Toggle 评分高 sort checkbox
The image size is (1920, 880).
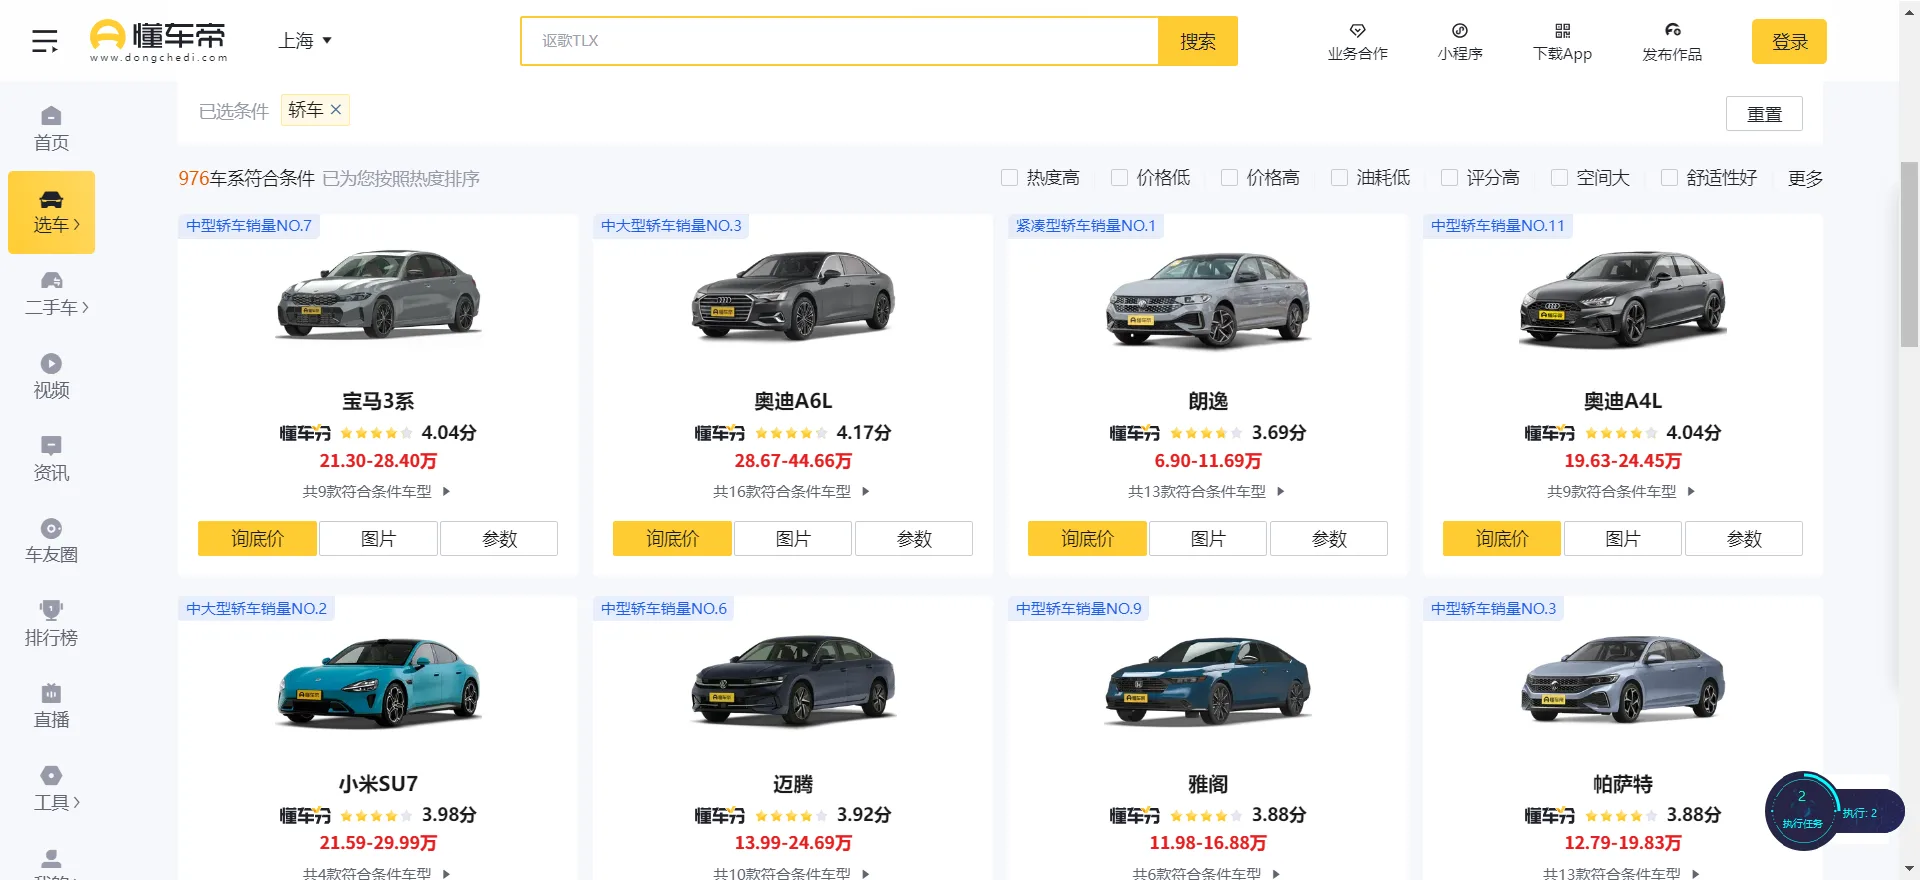[x=1449, y=178]
